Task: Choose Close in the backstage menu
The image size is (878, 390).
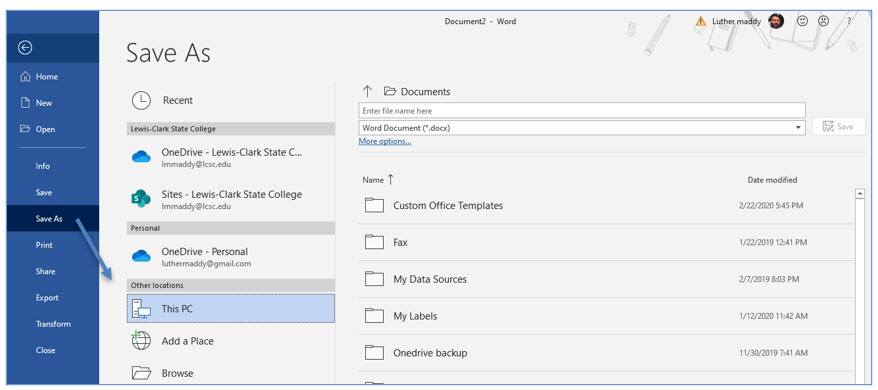Action: click(x=45, y=350)
